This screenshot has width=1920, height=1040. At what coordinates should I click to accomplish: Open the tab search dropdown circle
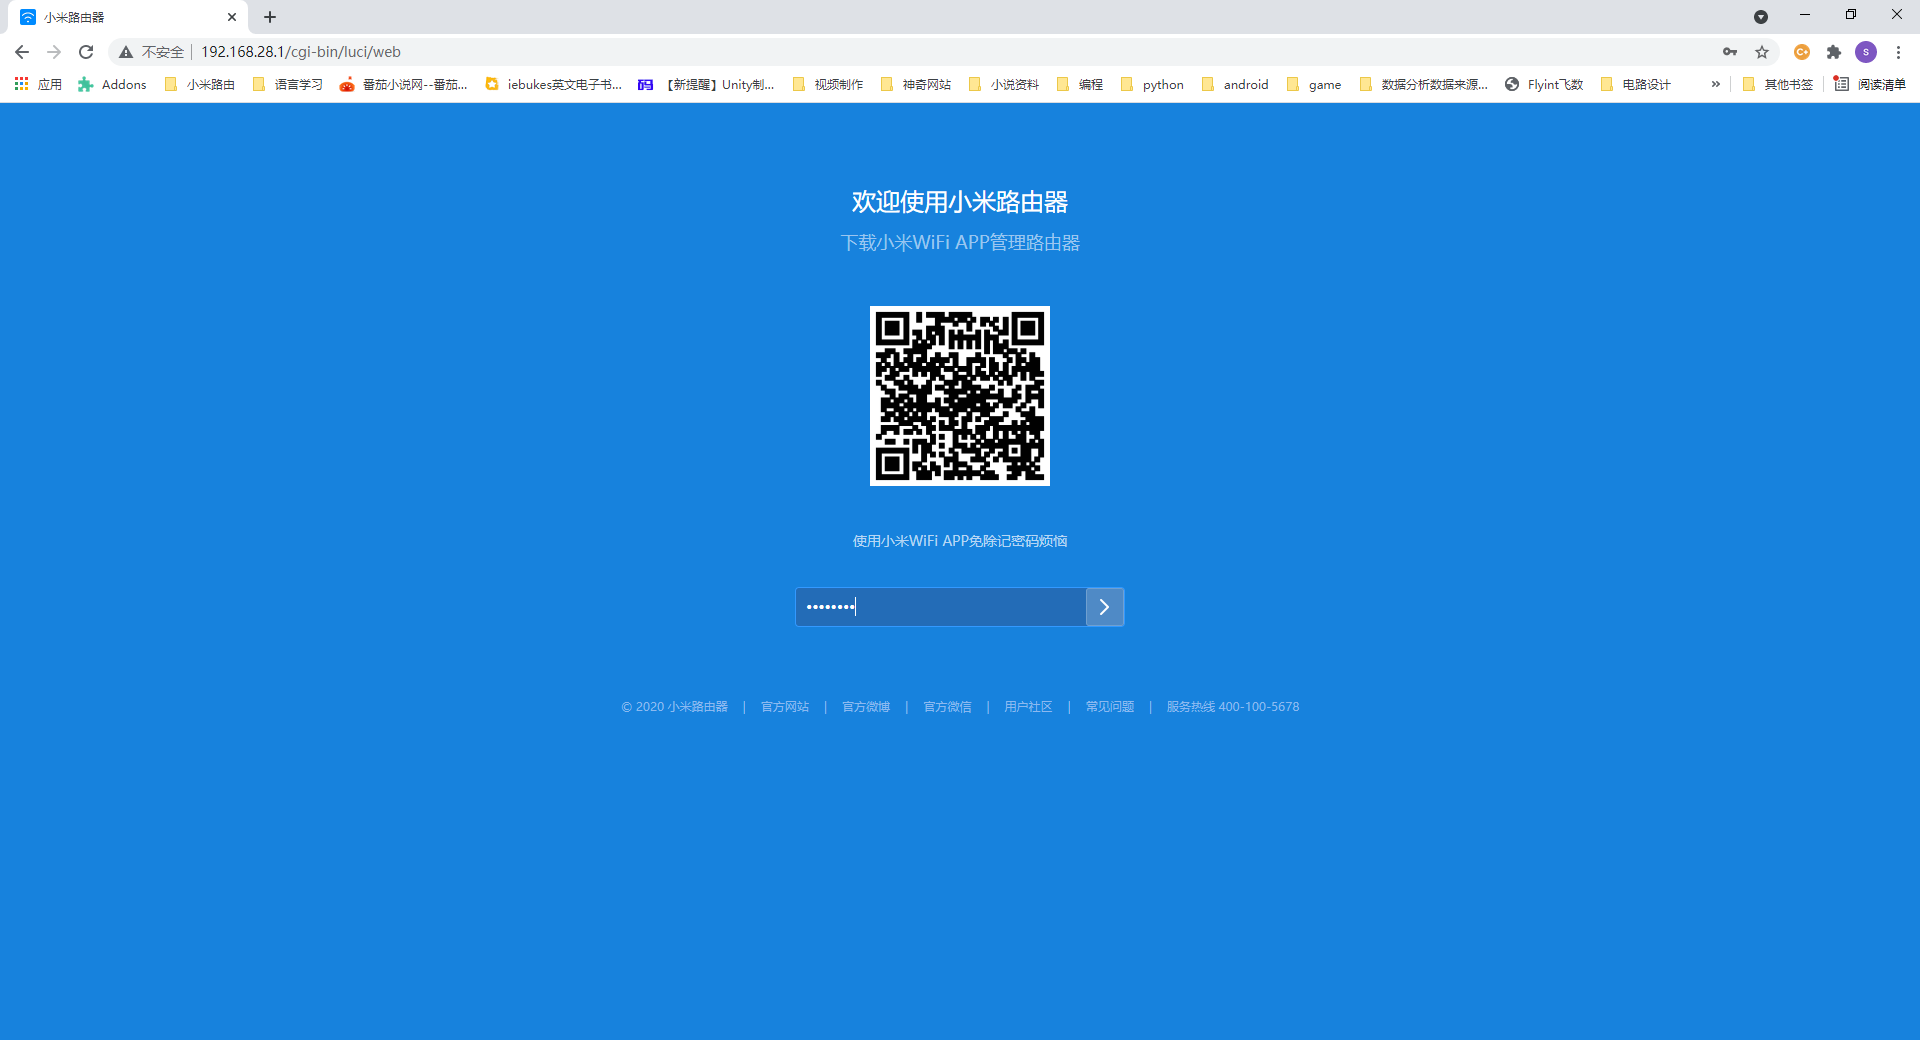point(1761,17)
